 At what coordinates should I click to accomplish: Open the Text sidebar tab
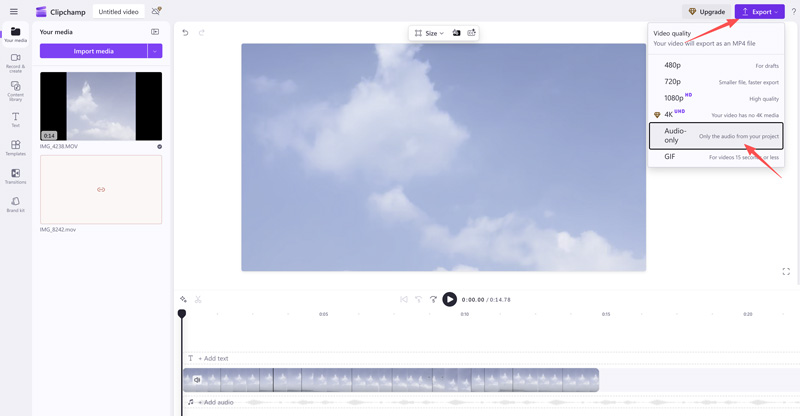coord(15,120)
